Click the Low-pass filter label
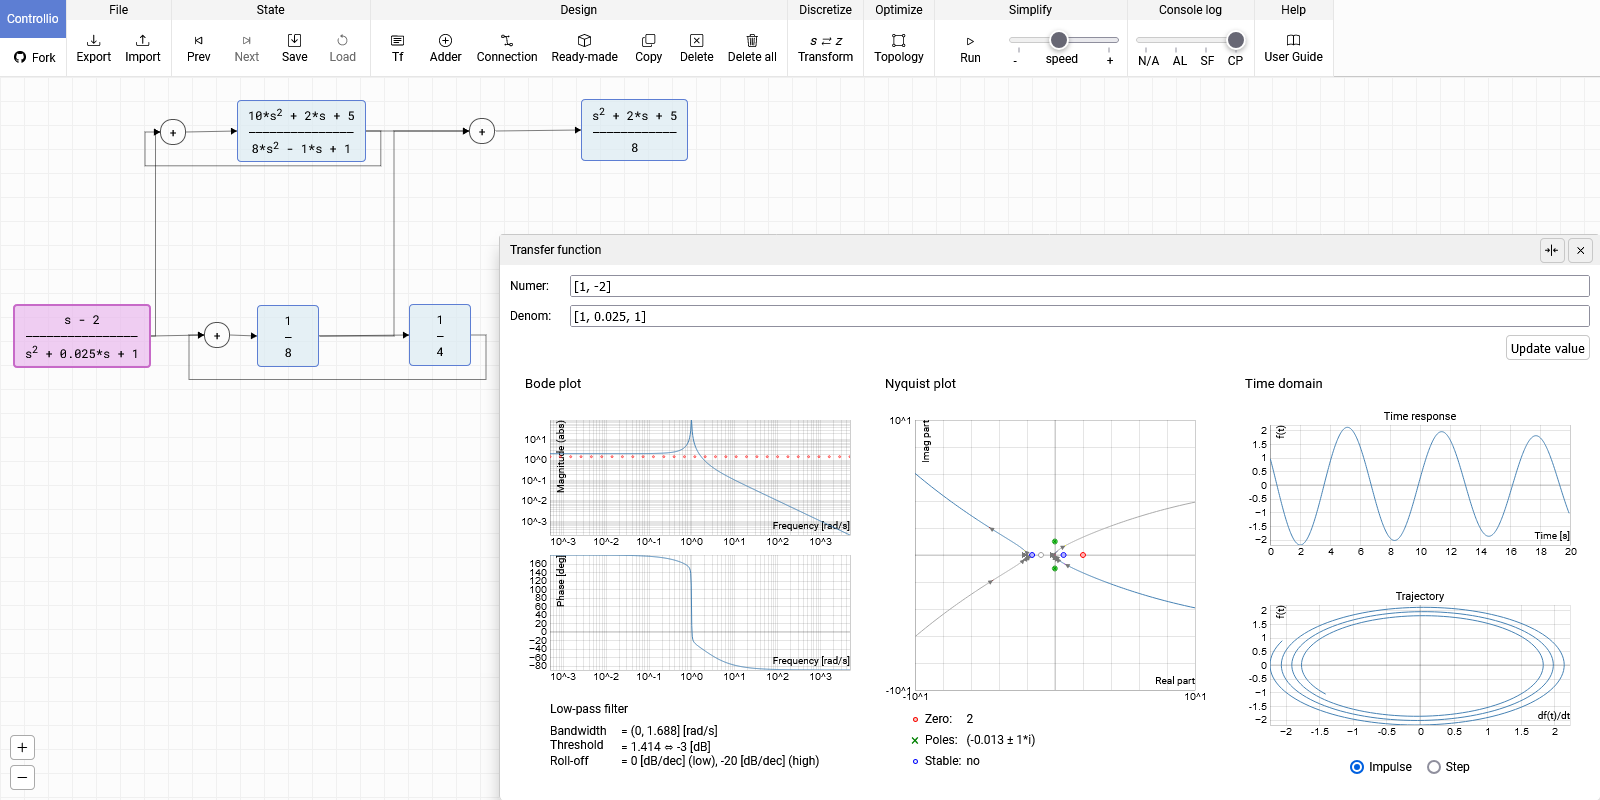This screenshot has width=1600, height=800. pos(589,709)
